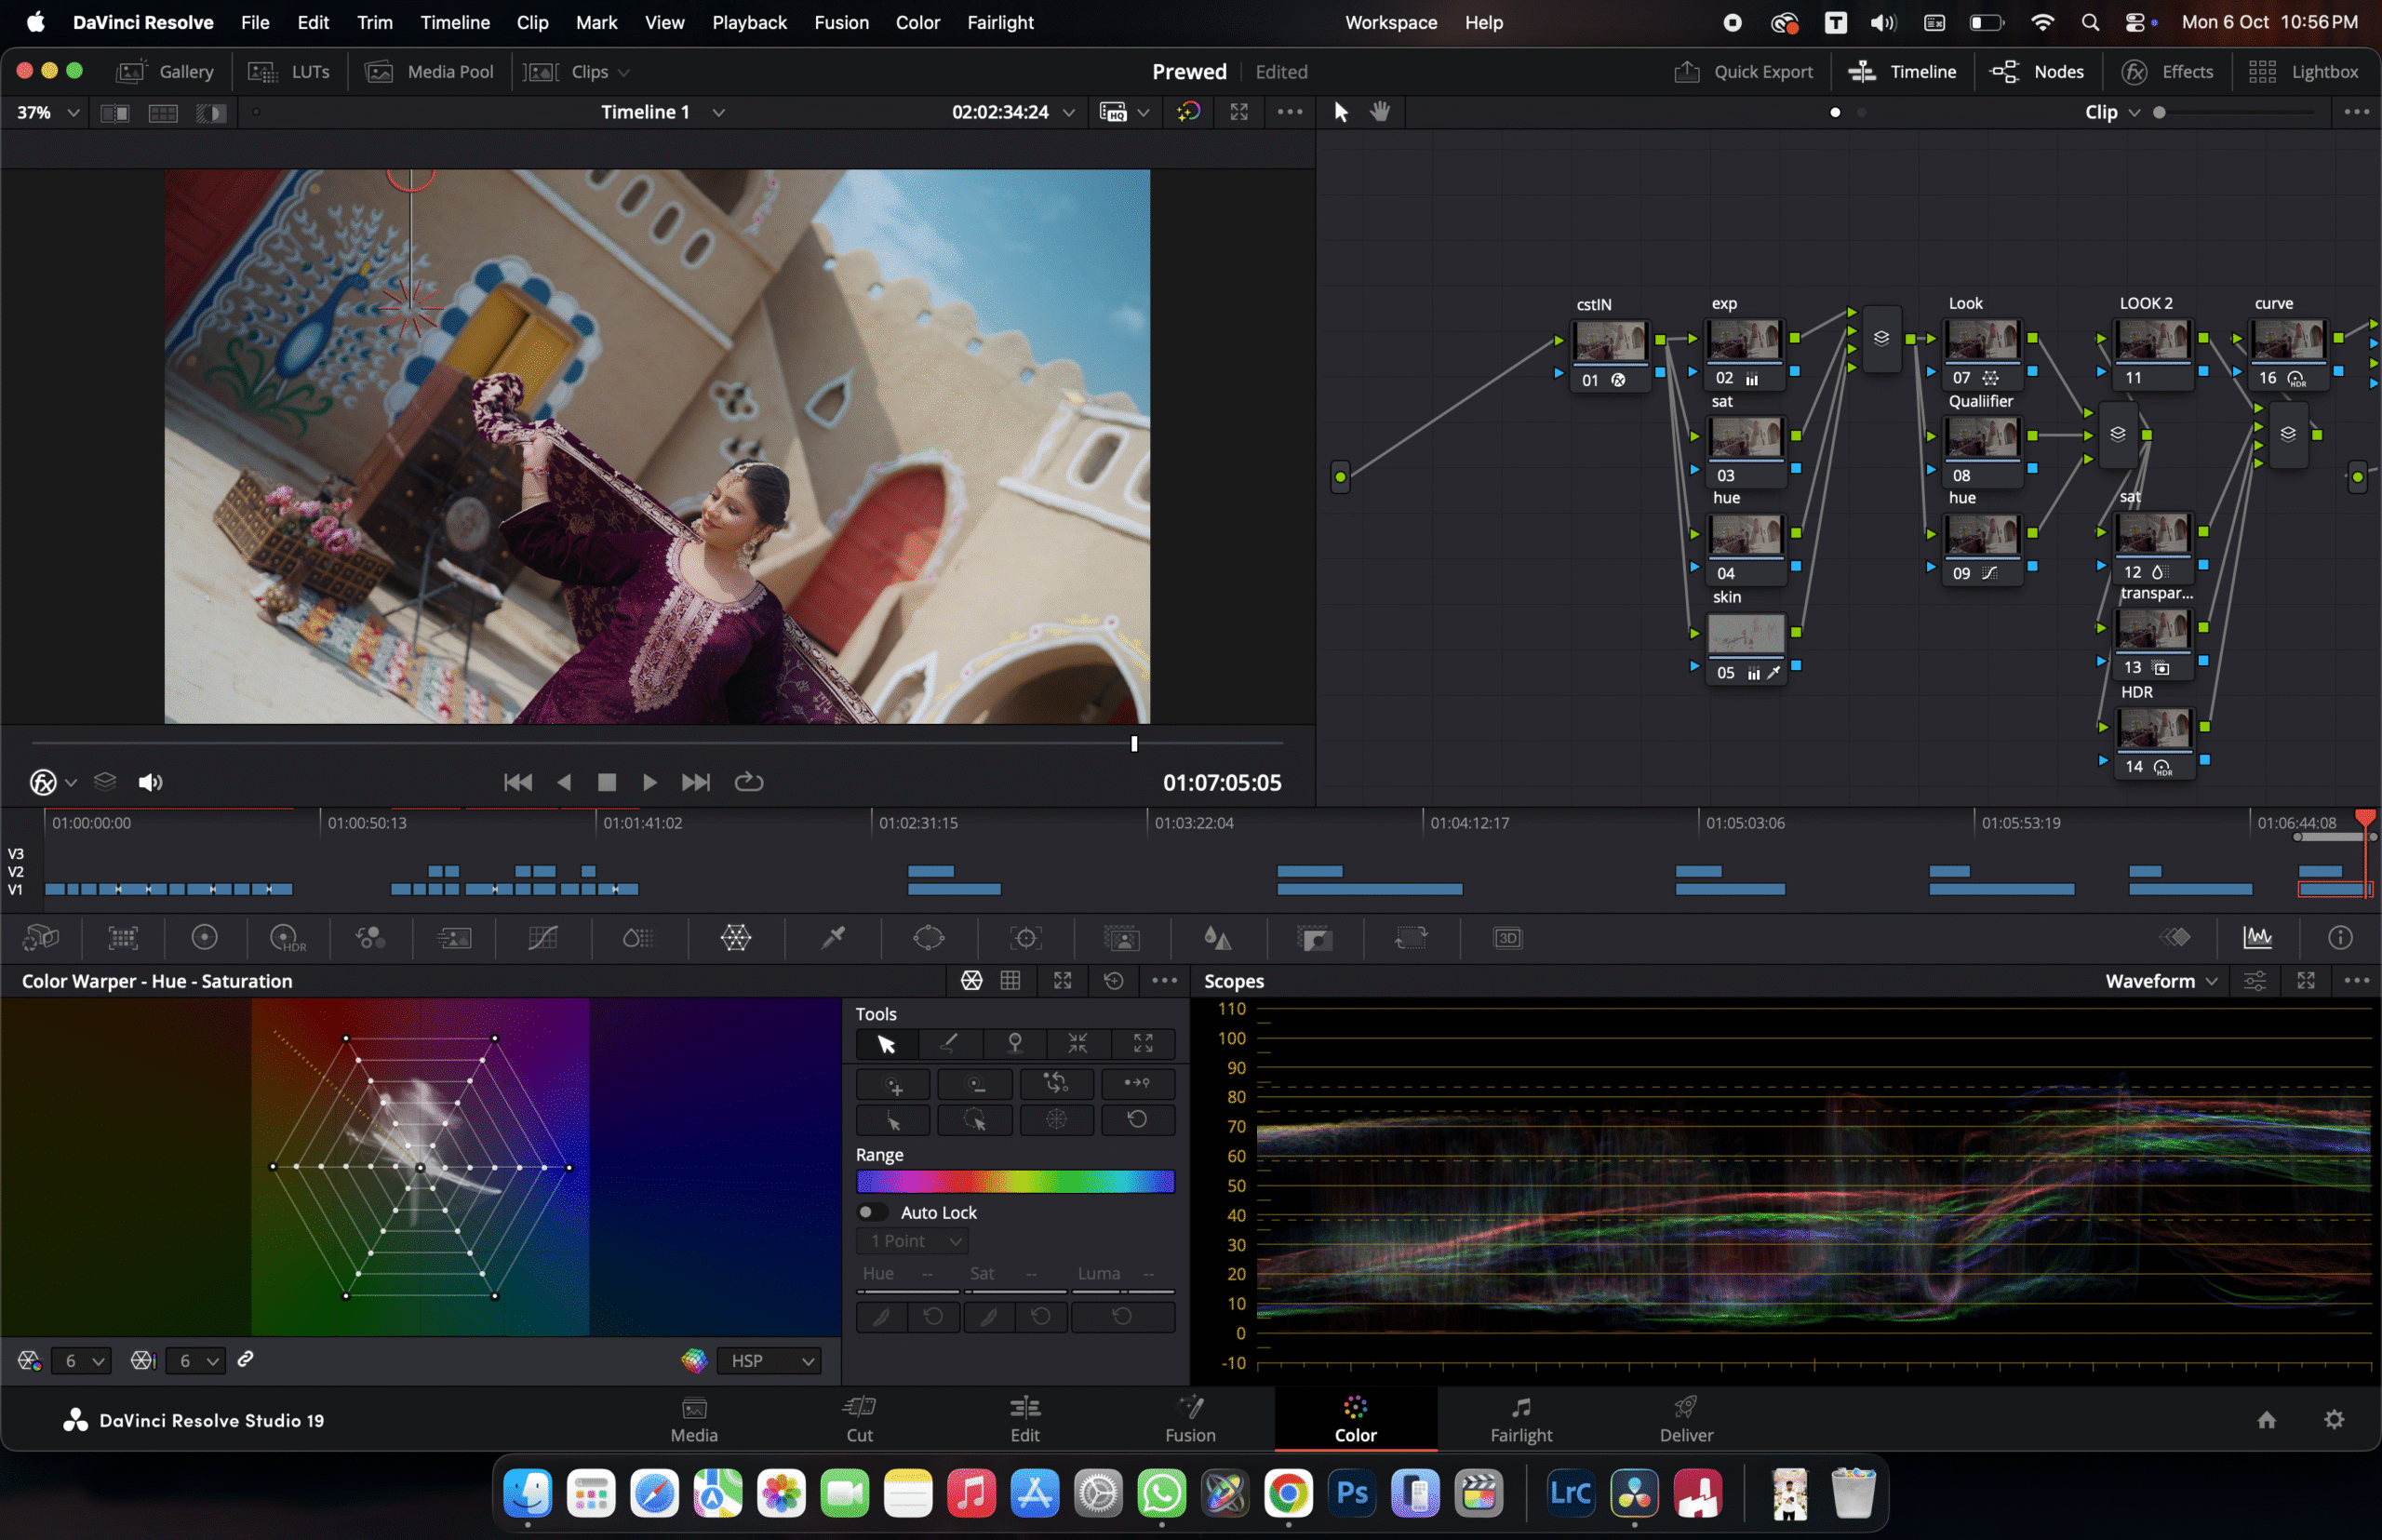
Task: Open the Camera Raw palette
Action: pyautogui.click(x=41, y=938)
